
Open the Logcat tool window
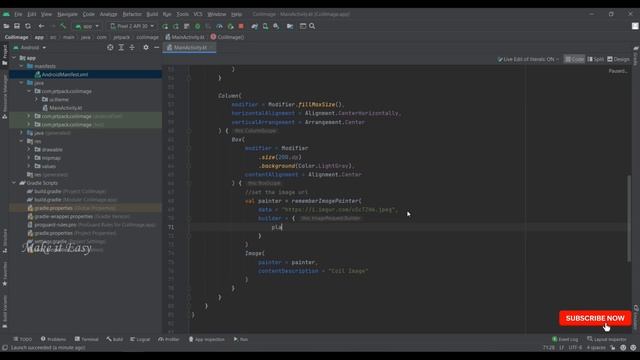coord(140,339)
